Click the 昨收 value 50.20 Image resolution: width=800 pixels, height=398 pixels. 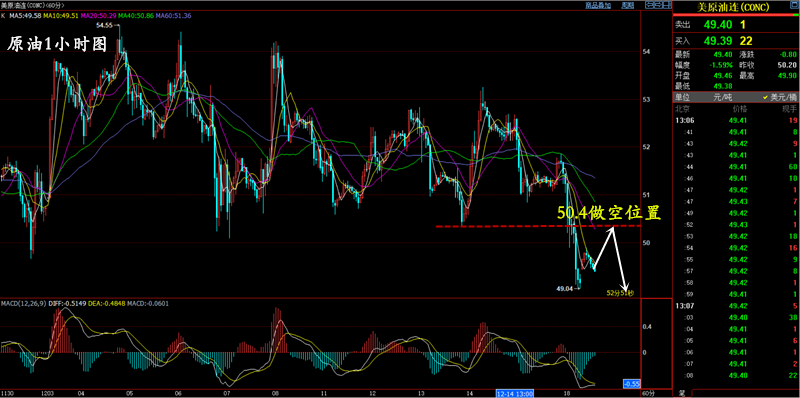[787, 65]
